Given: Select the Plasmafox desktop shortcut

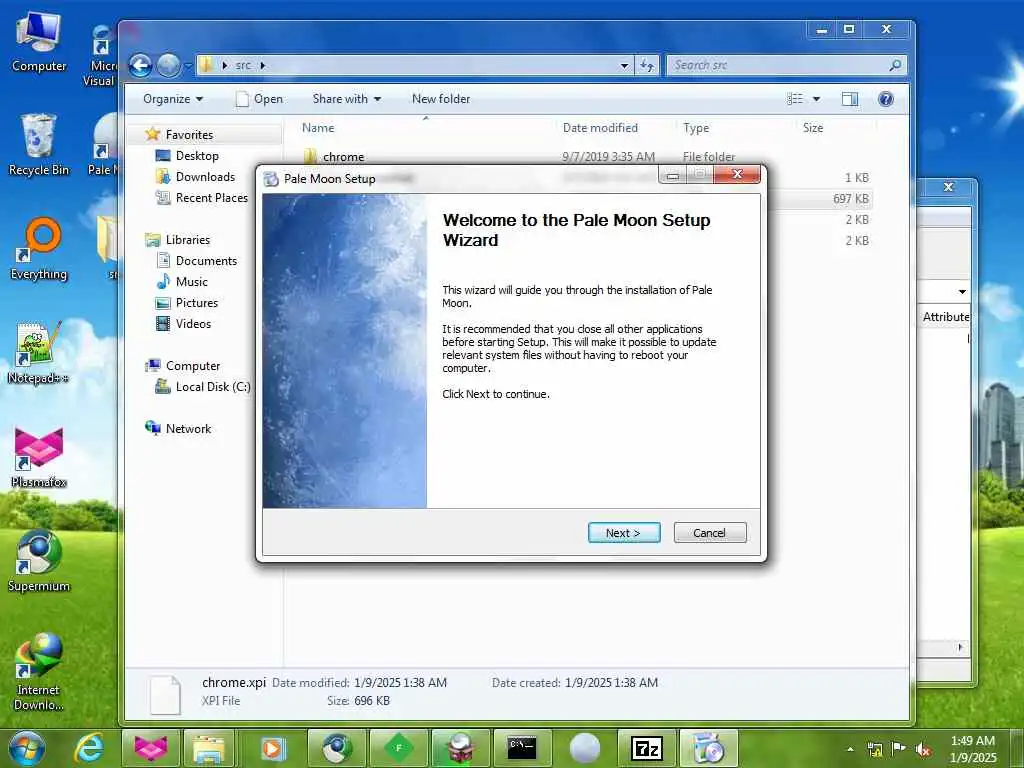Looking at the screenshot, I should [x=39, y=457].
